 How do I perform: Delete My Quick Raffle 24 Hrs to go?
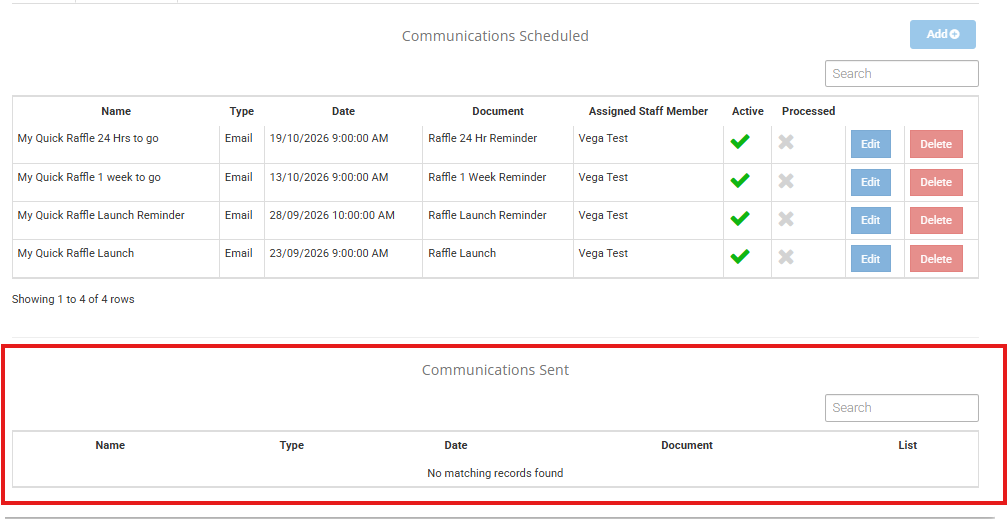936,144
